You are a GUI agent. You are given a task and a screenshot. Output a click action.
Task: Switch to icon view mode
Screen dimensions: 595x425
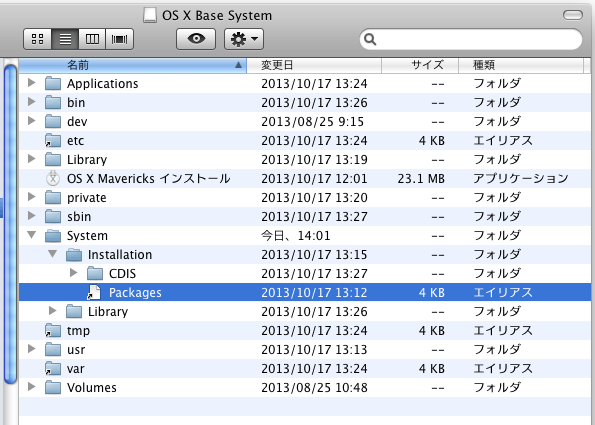point(37,39)
